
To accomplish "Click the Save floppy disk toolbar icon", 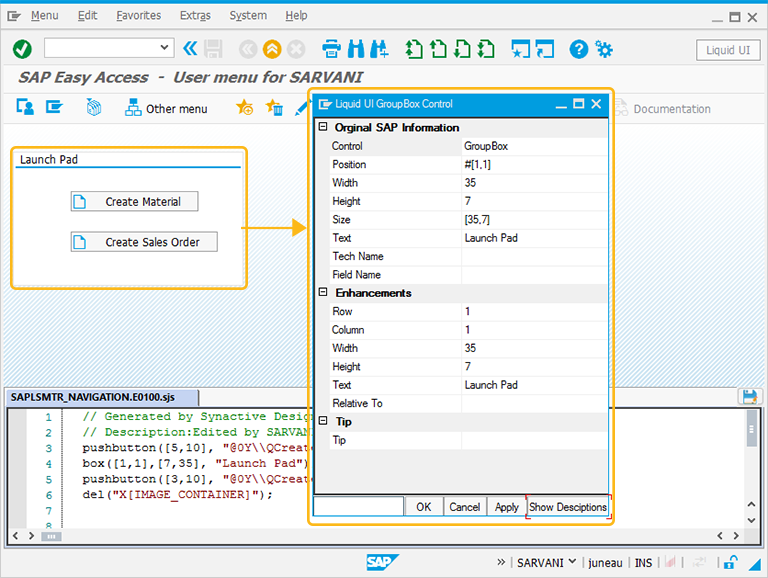I will tap(213, 49).
